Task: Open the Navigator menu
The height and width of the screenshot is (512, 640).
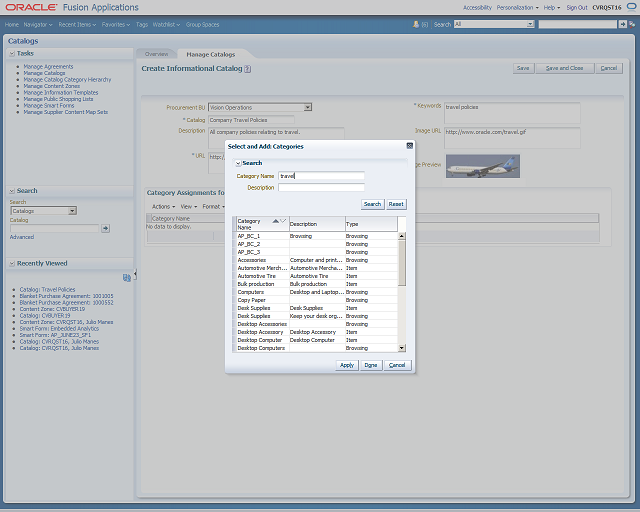Action: pyautogui.click(x=38, y=24)
